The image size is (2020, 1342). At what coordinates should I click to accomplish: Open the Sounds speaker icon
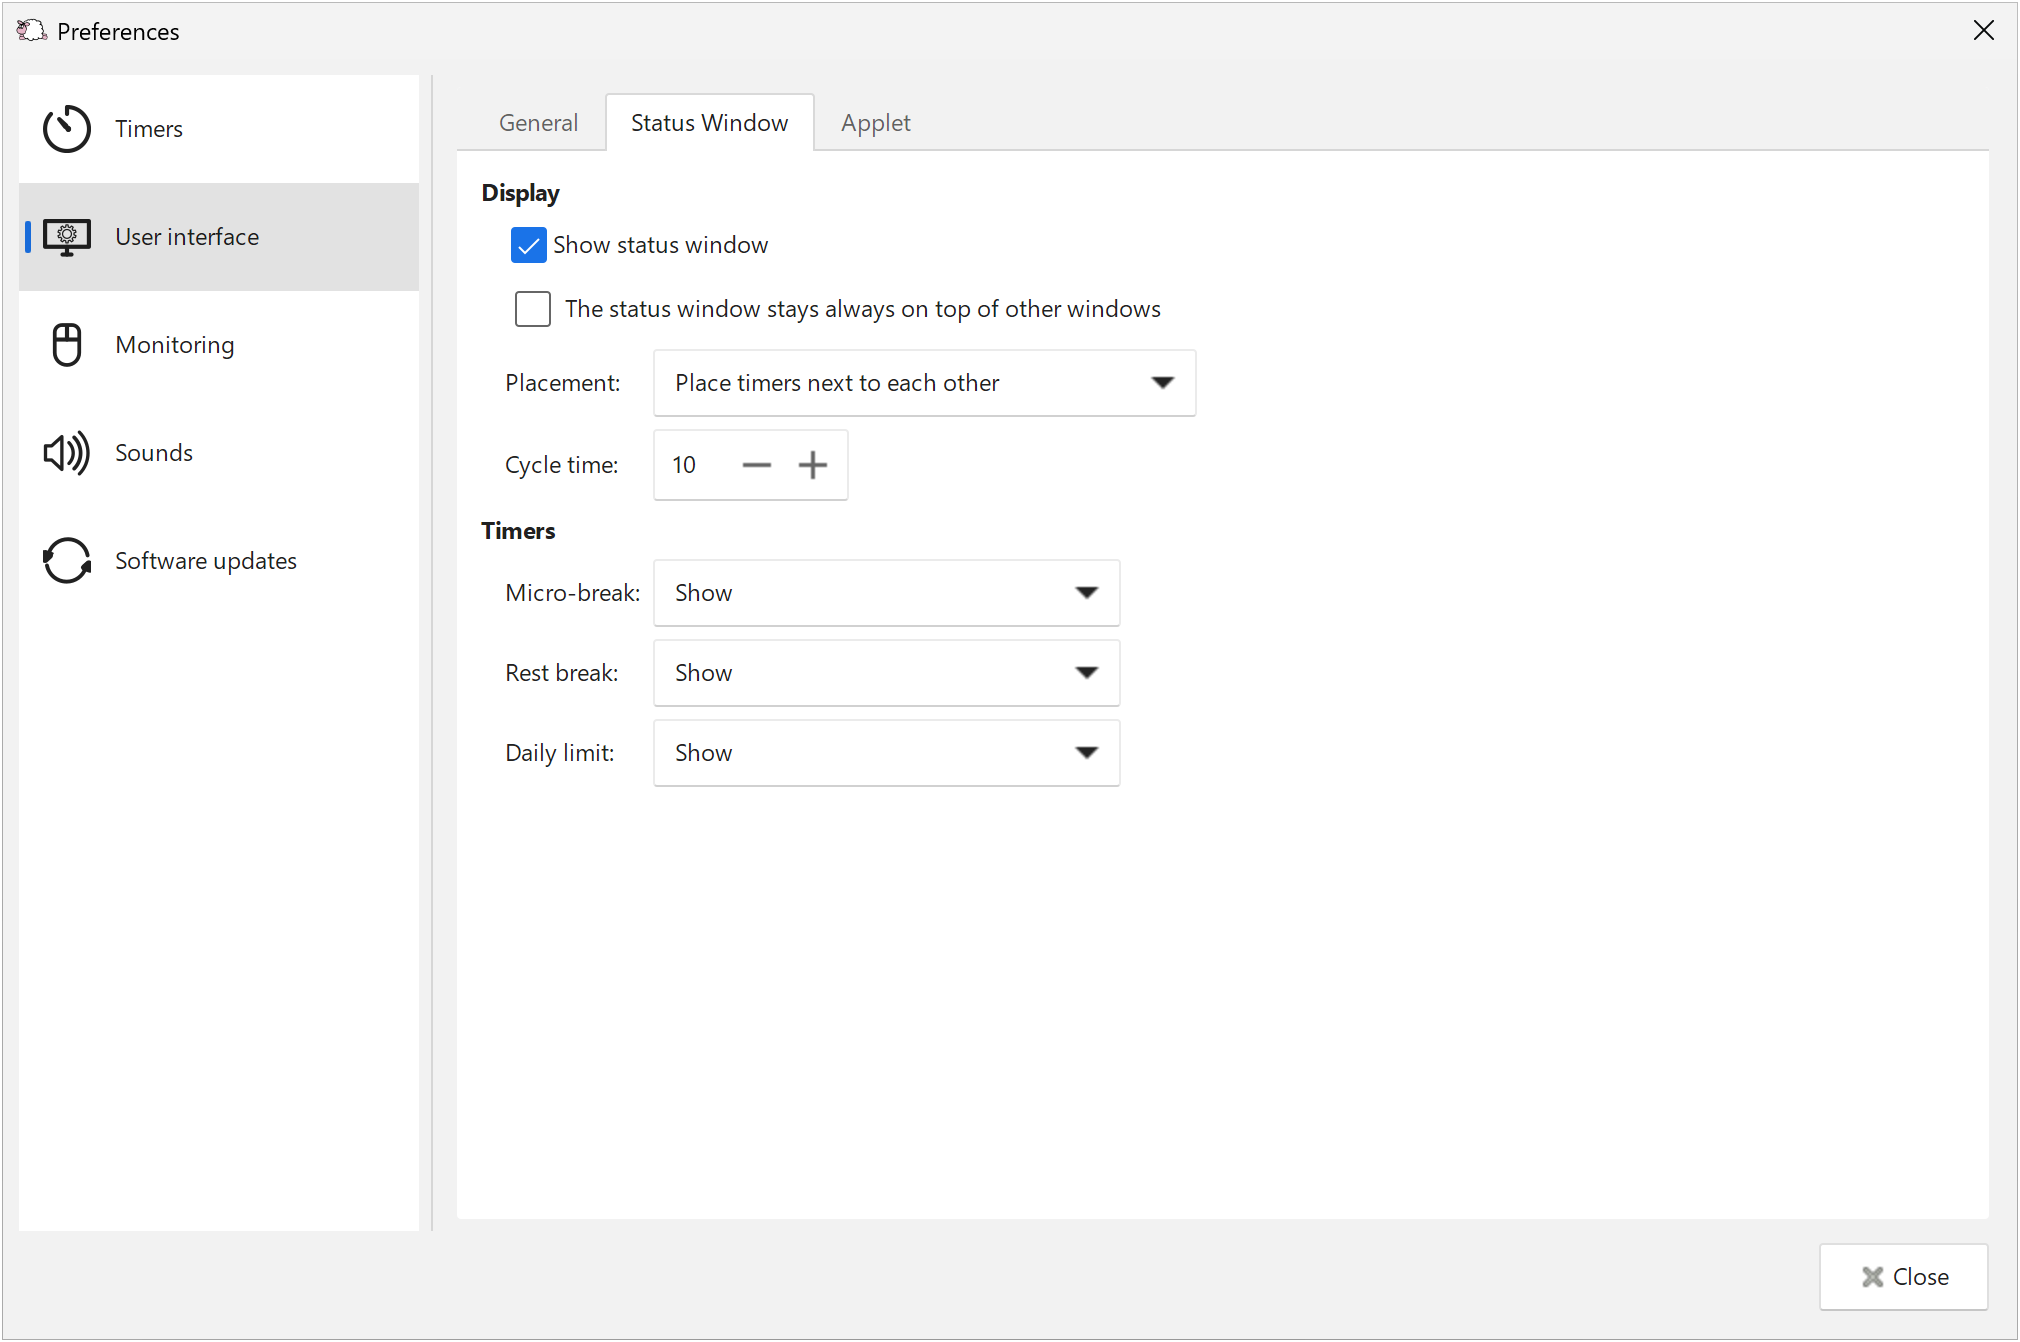67,453
